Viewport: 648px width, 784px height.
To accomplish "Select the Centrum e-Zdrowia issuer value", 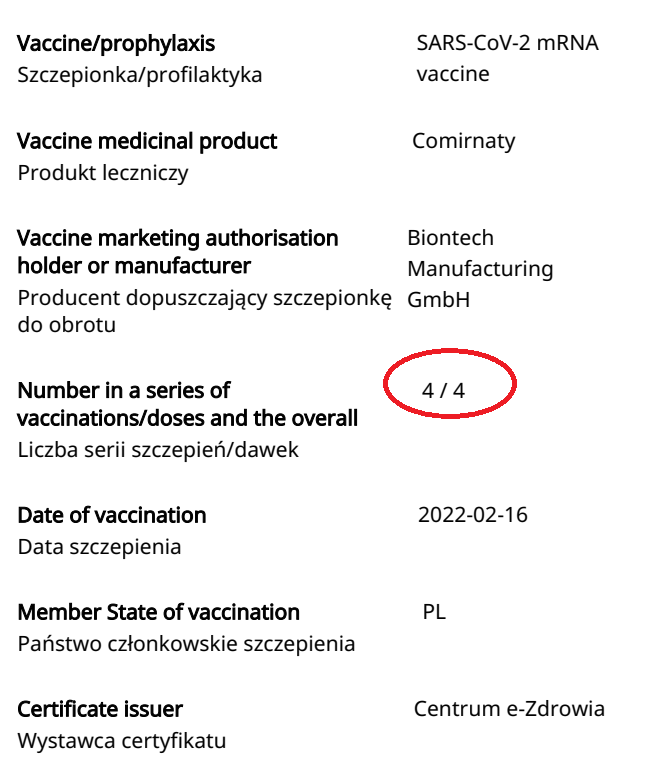I will point(509,709).
